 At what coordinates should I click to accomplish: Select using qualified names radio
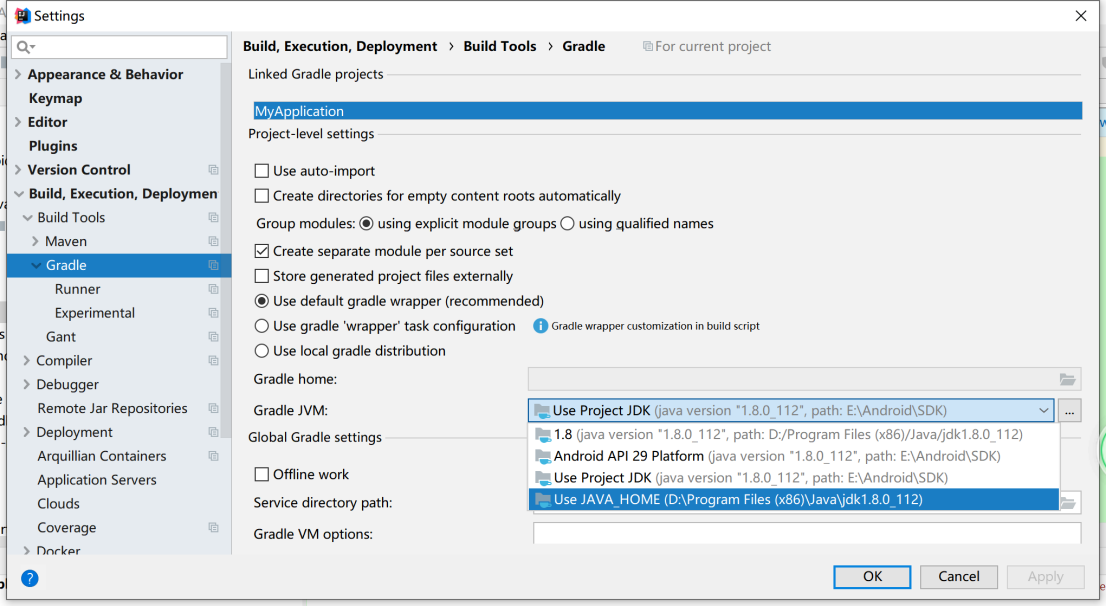568,223
